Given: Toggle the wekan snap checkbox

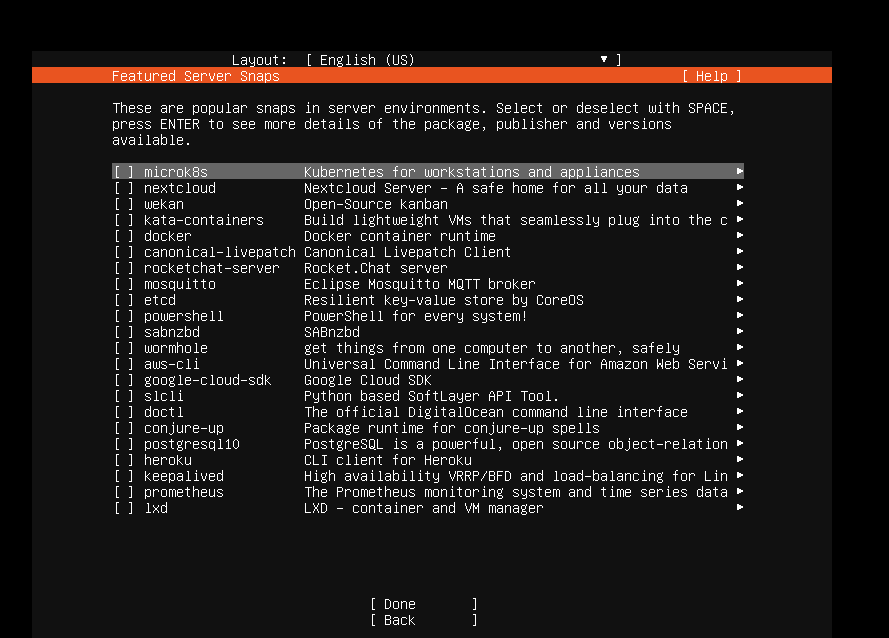Looking at the screenshot, I should [124, 204].
